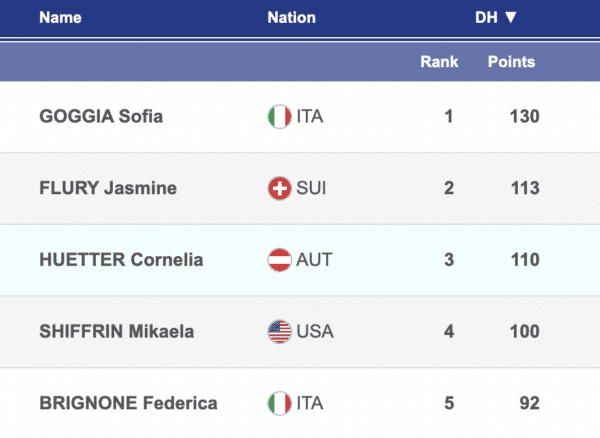Image resolution: width=600 pixels, height=438 pixels.
Task: Click the USA nation code
Action: 314,332
